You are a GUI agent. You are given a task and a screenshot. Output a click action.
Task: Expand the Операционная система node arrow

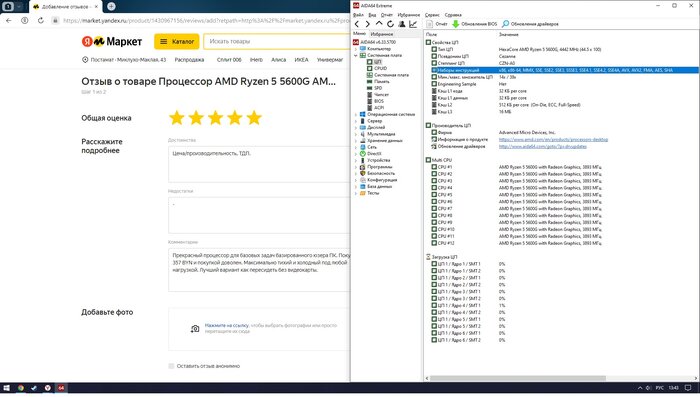click(356, 114)
